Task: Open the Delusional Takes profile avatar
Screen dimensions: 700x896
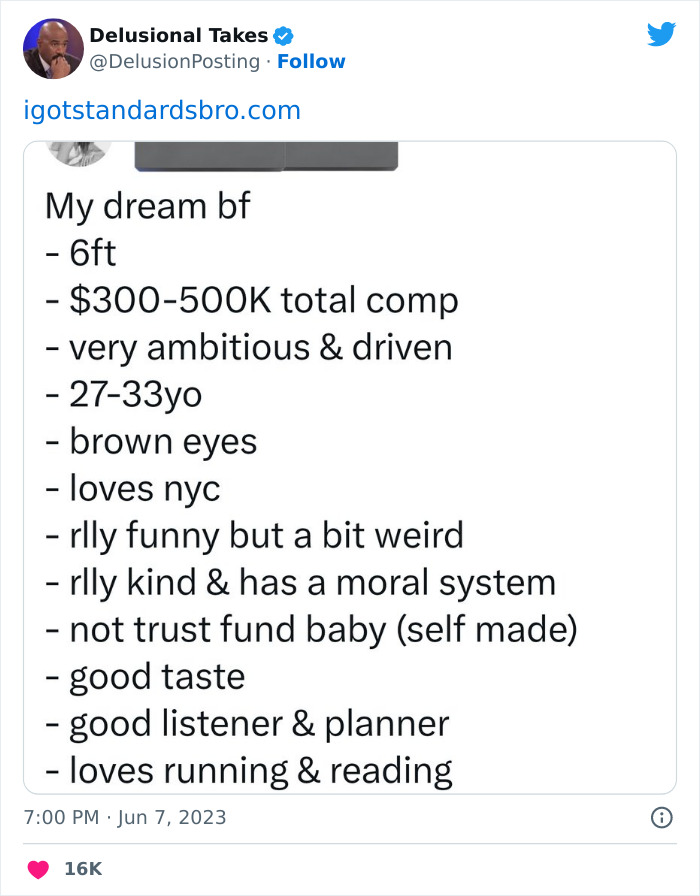Action: click(x=53, y=48)
